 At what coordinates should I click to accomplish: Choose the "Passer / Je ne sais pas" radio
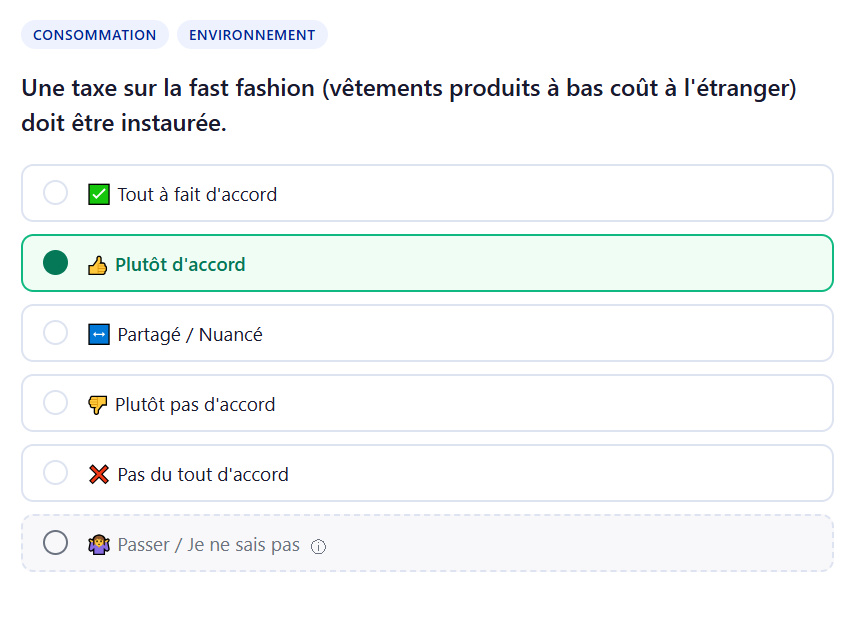pyautogui.click(x=56, y=543)
